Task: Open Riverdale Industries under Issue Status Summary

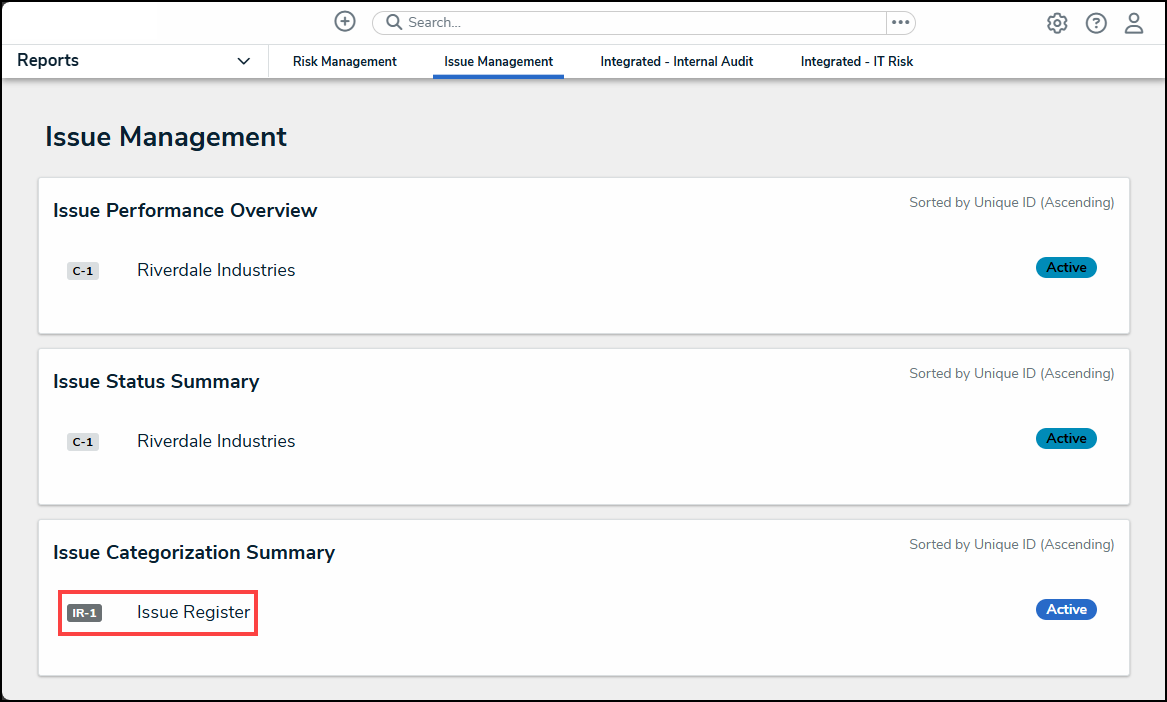Action: coord(216,441)
